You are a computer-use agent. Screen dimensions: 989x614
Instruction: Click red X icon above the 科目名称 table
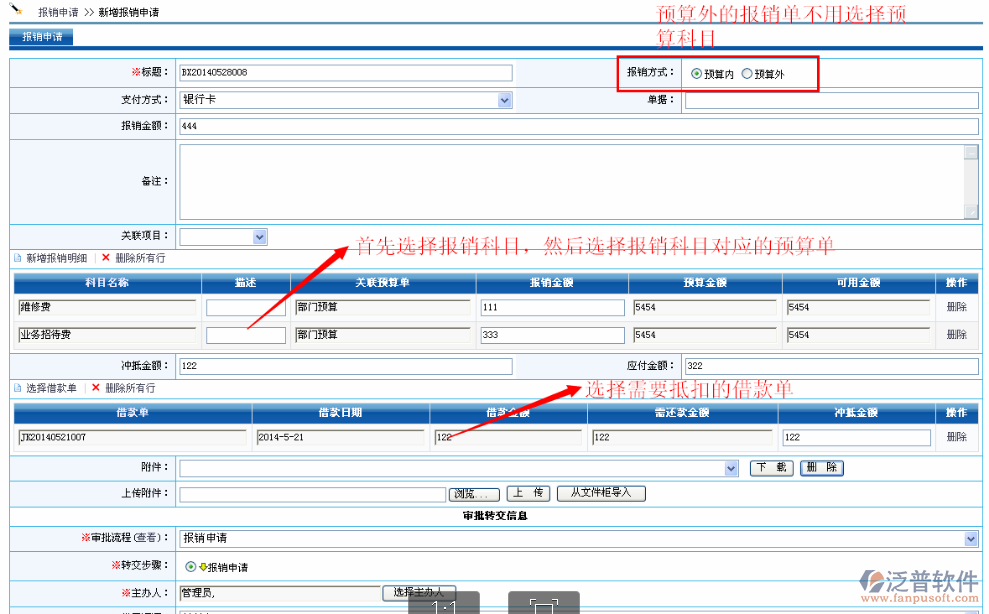tap(106, 258)
